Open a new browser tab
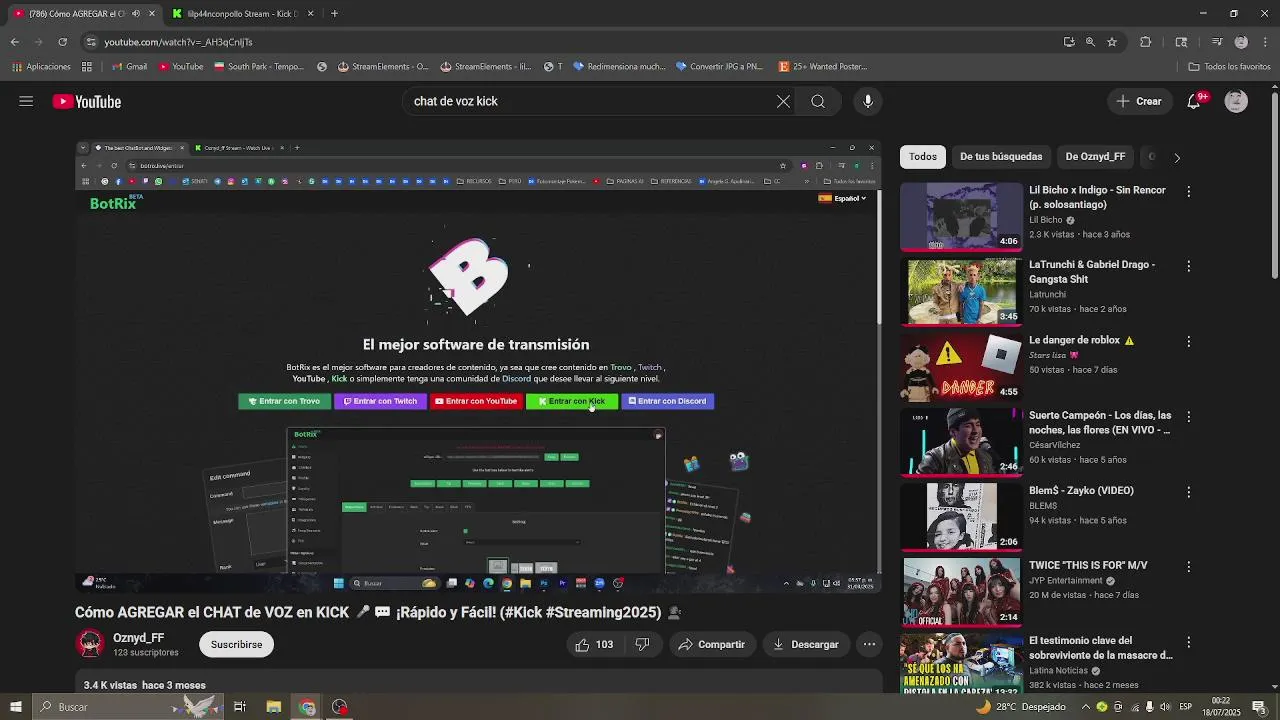The width and height of the screenshot is (1280, 720). coord(334,13)
